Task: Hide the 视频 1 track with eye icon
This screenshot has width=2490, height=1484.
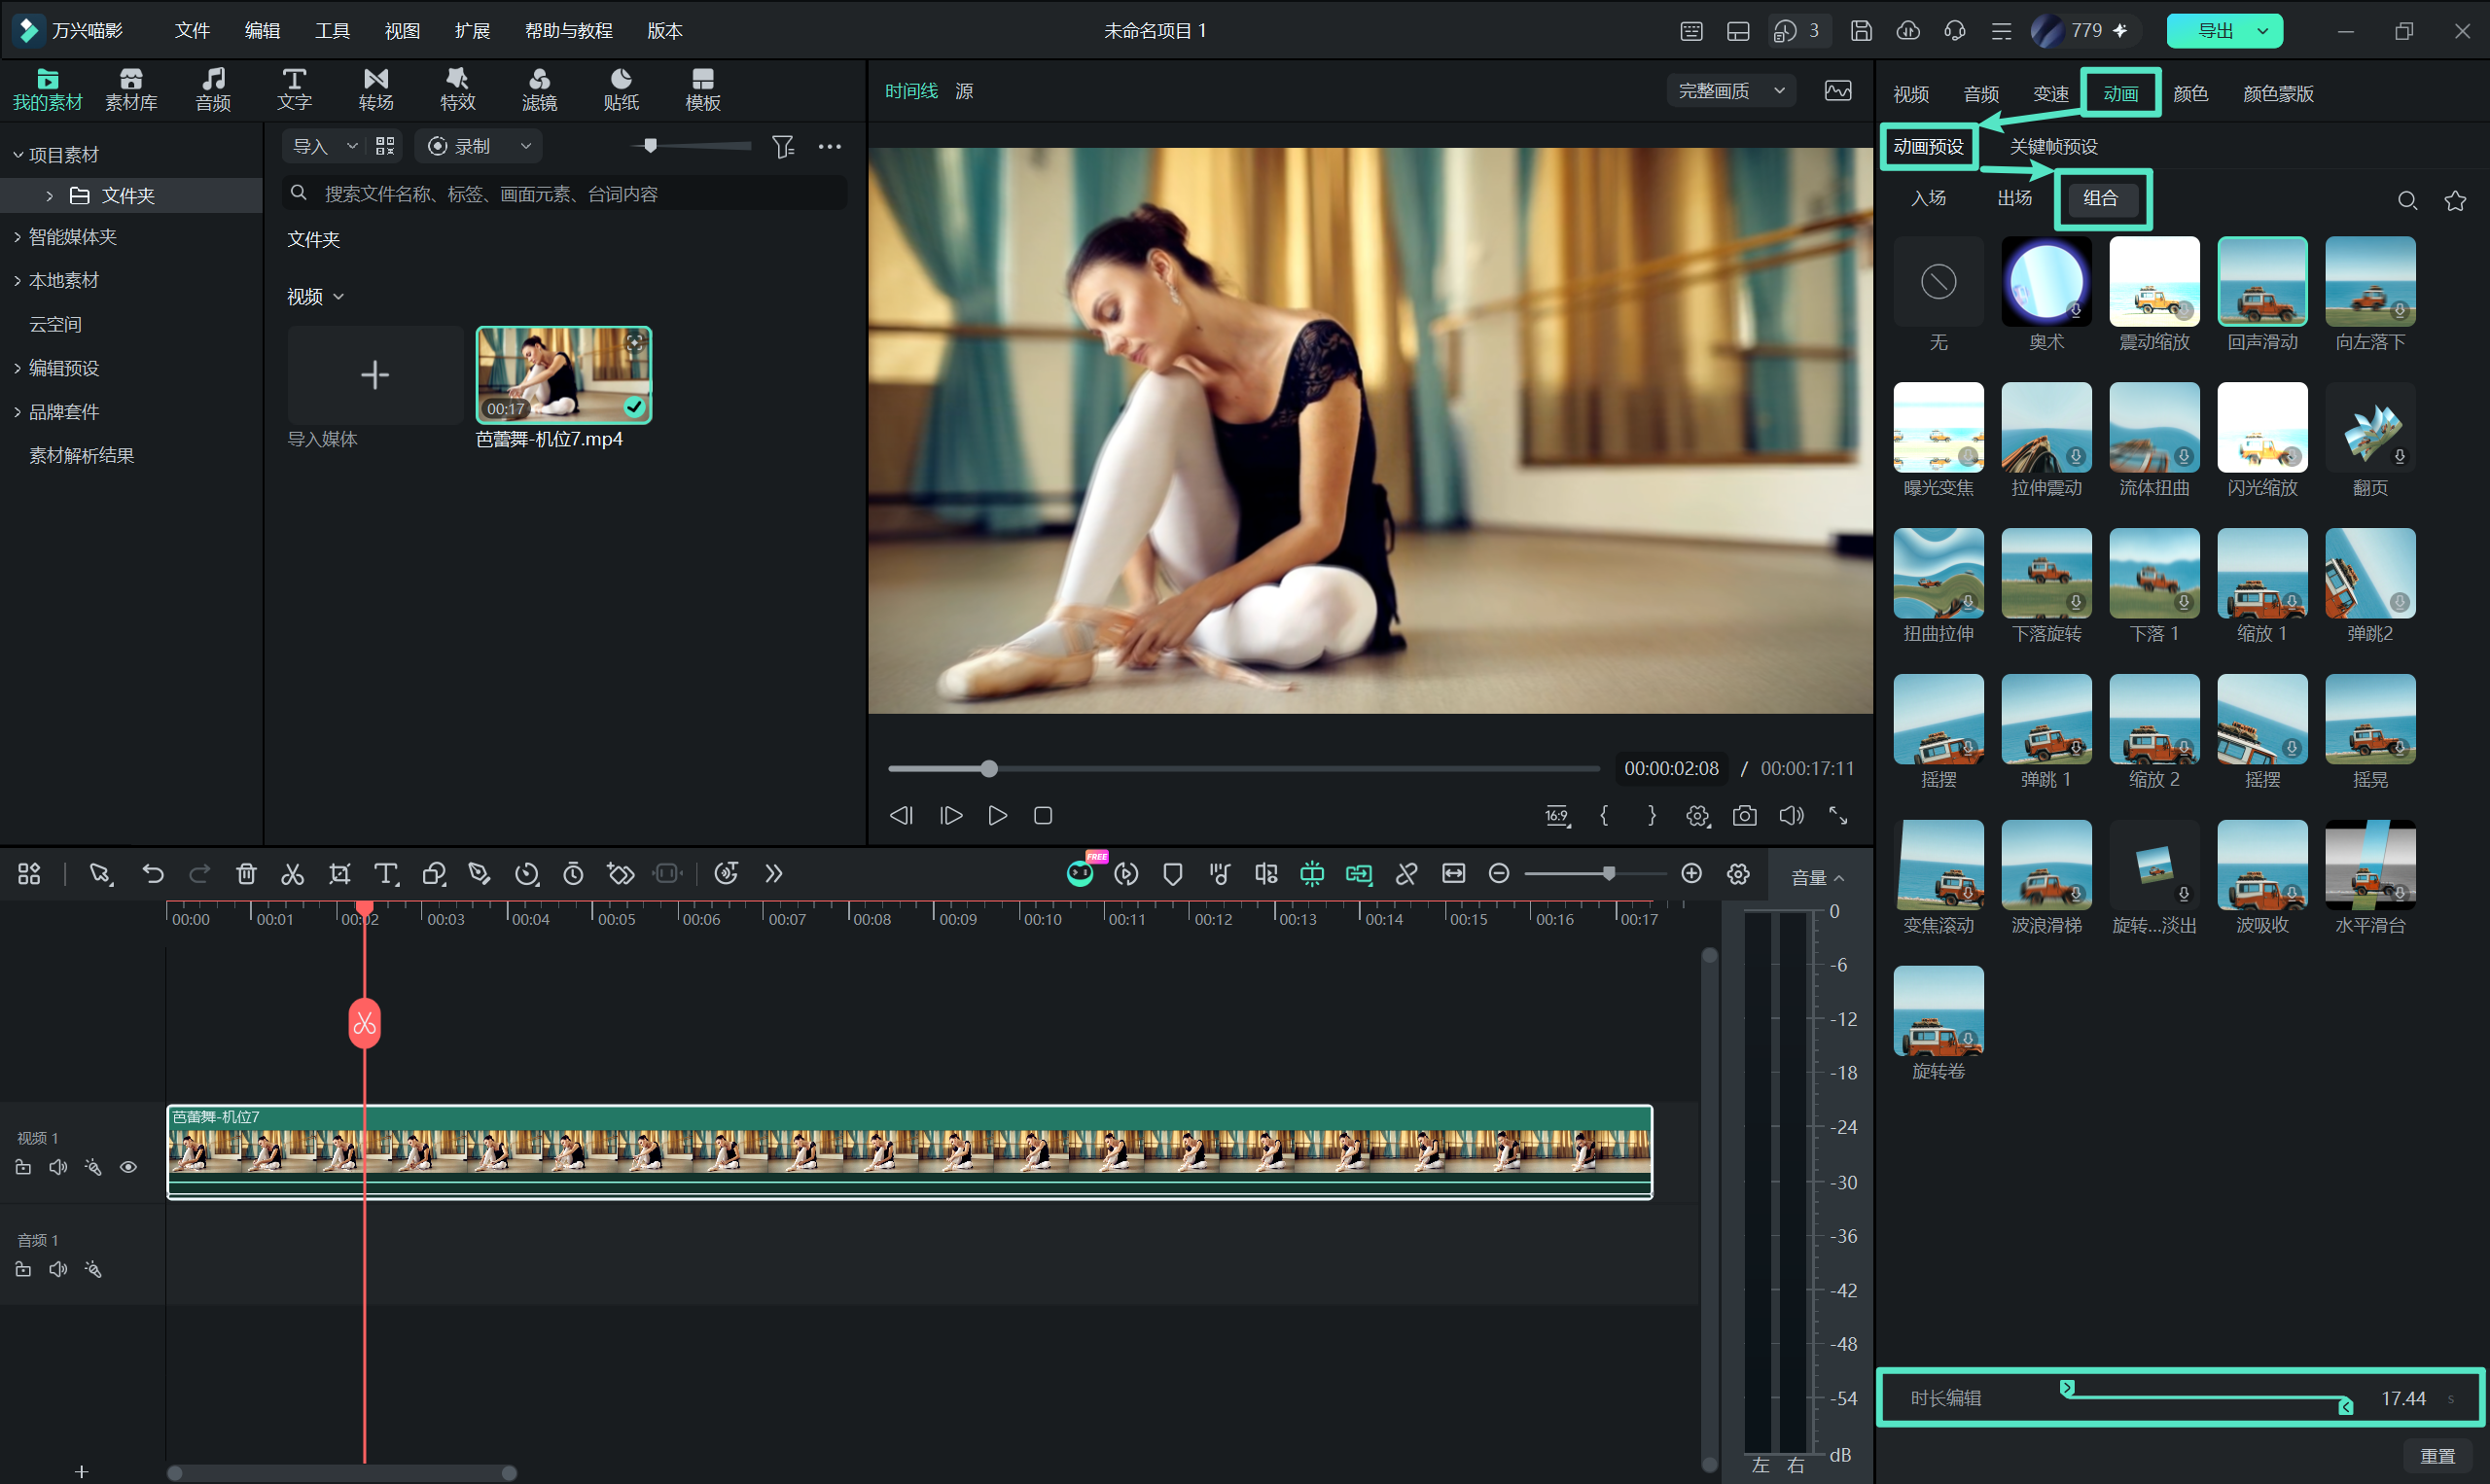Action: [x=128, y=1167]
